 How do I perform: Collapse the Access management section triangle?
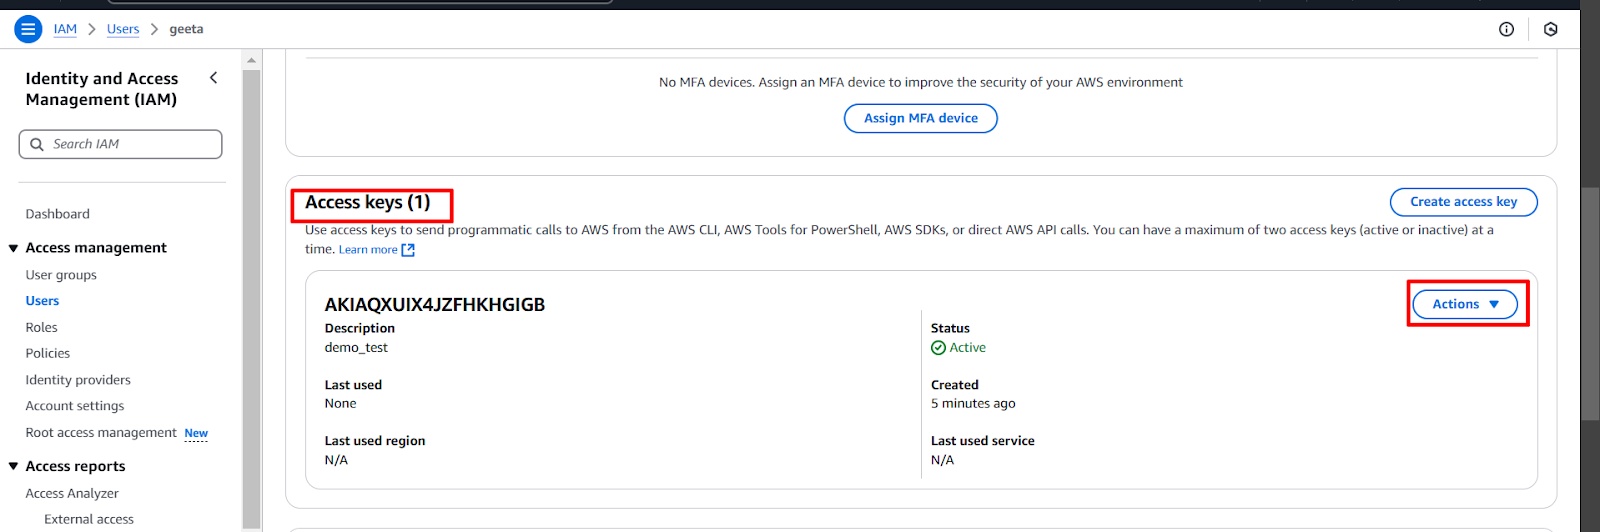[x=13, y=248]
